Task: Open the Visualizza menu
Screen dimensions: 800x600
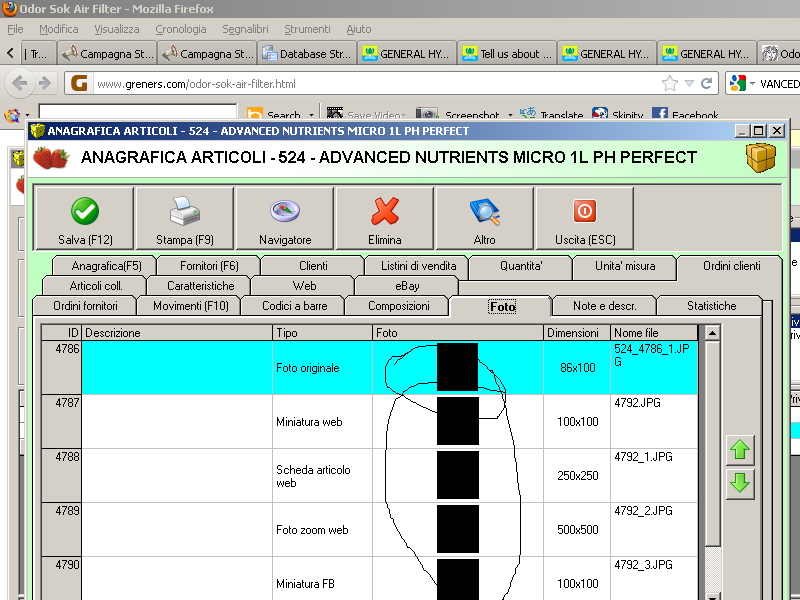Action: click(x=116, y=29)
